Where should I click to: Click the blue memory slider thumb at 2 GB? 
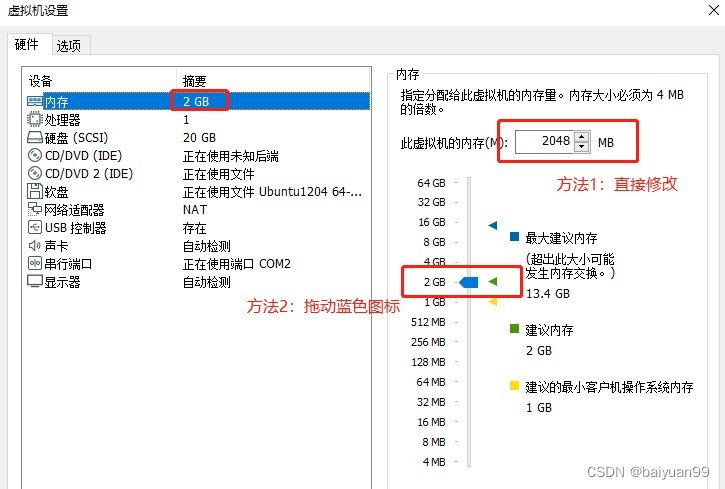click(469, 282)
